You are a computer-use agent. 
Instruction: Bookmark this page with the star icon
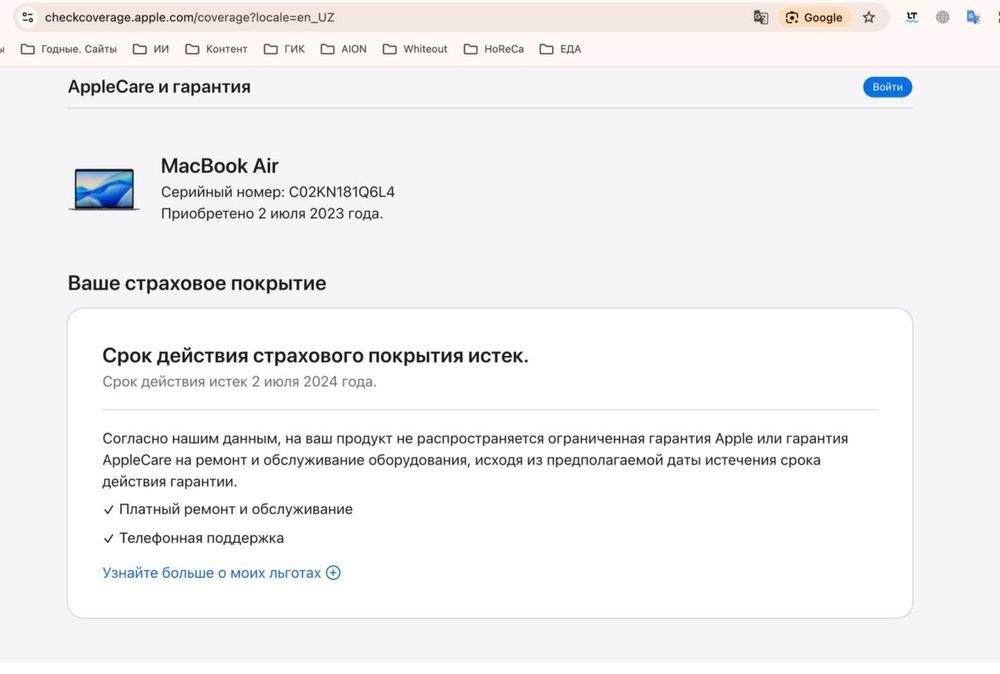click(x=869, y=17)
